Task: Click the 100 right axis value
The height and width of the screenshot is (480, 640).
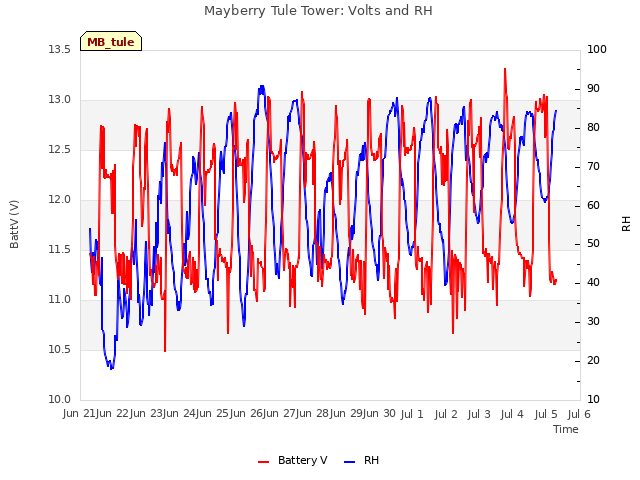Action: click(597, 50)
